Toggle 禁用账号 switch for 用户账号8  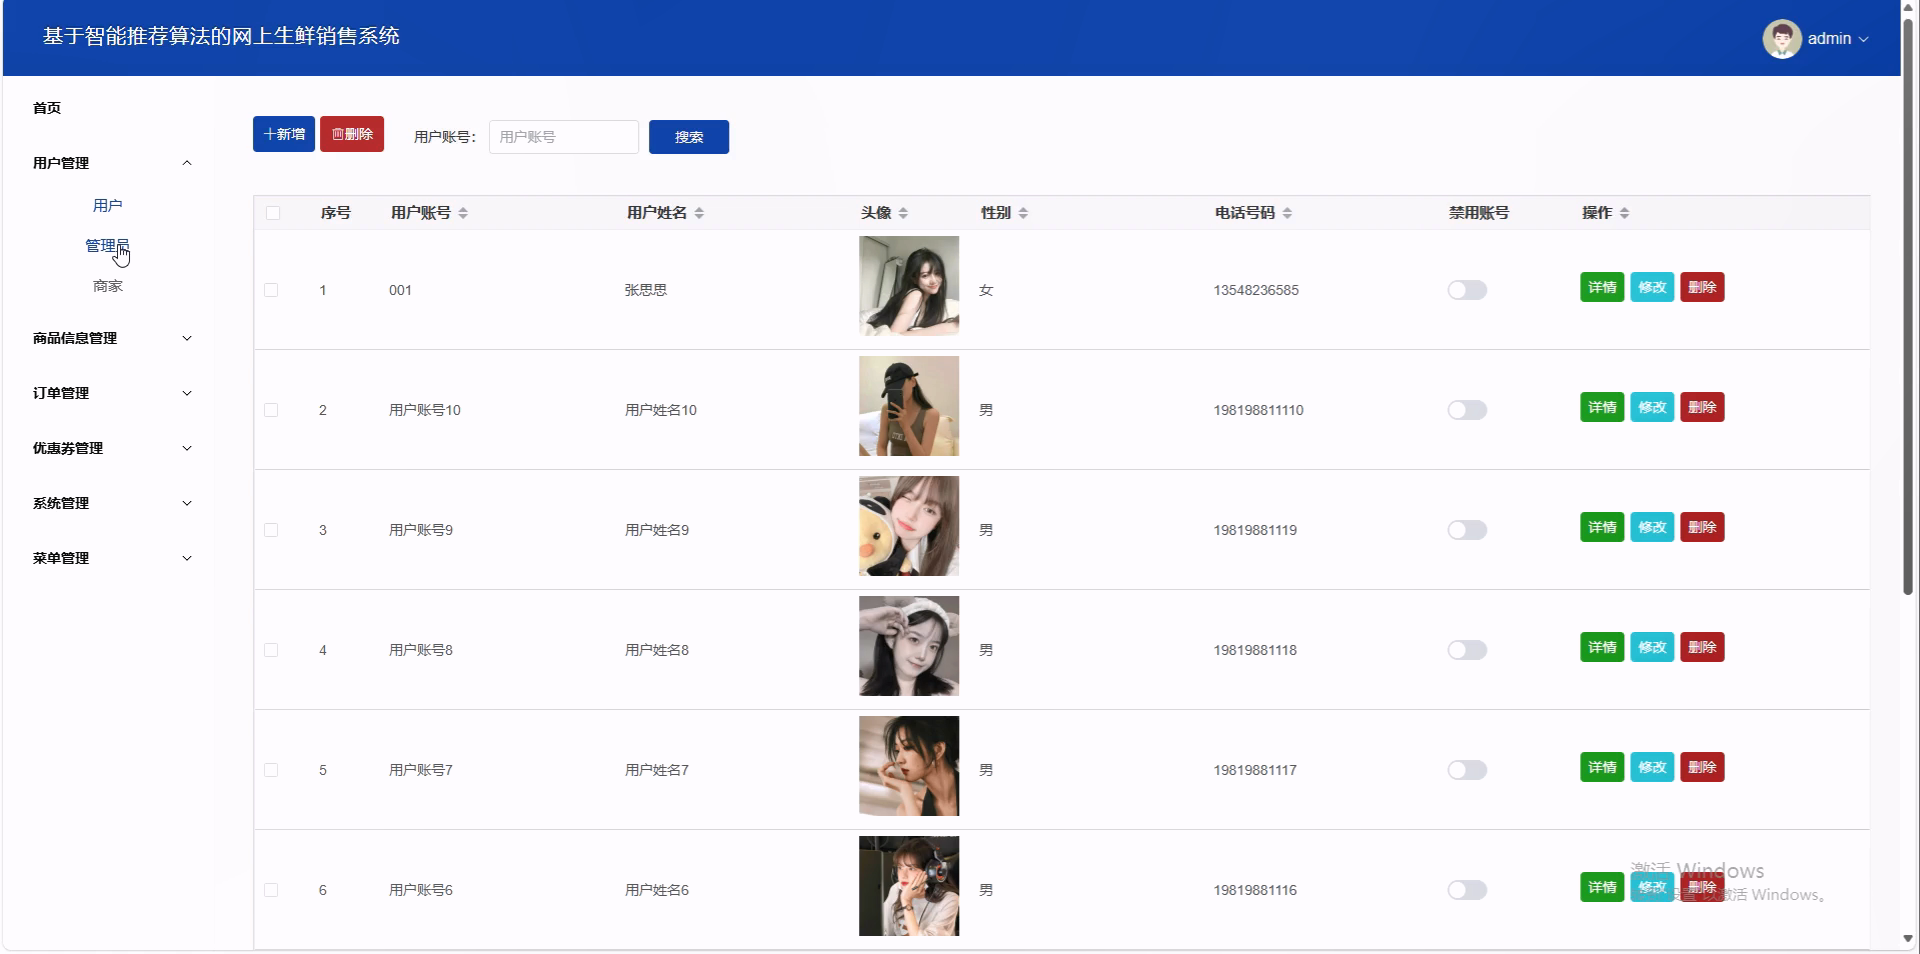[1467, 650]
